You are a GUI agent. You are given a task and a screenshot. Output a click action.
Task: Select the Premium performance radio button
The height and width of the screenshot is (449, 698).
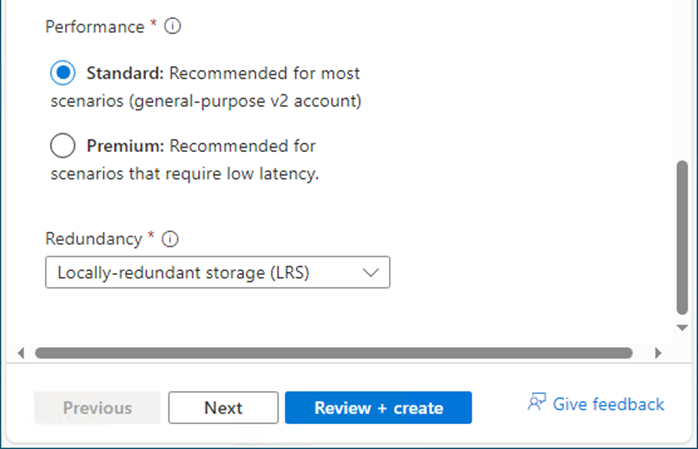[63, 146]
